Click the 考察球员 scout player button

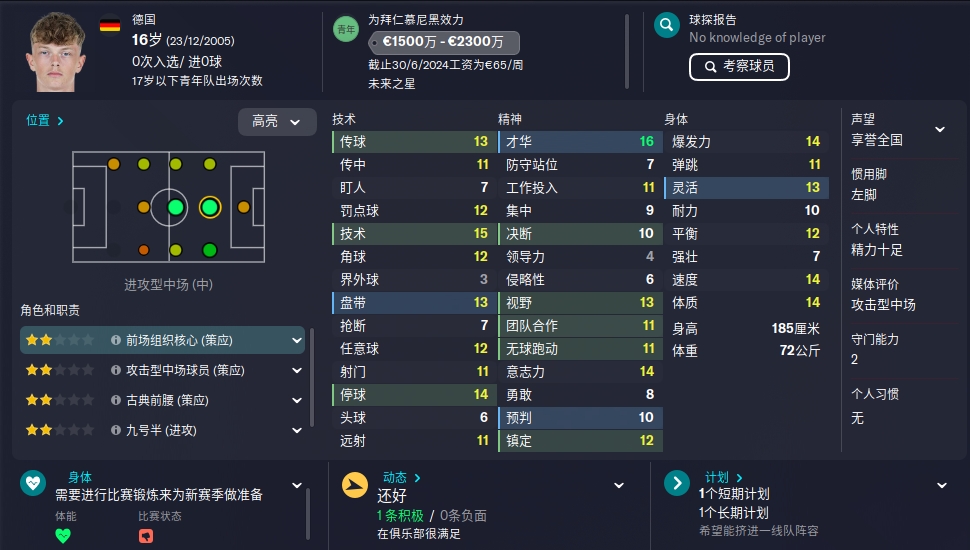739,67
